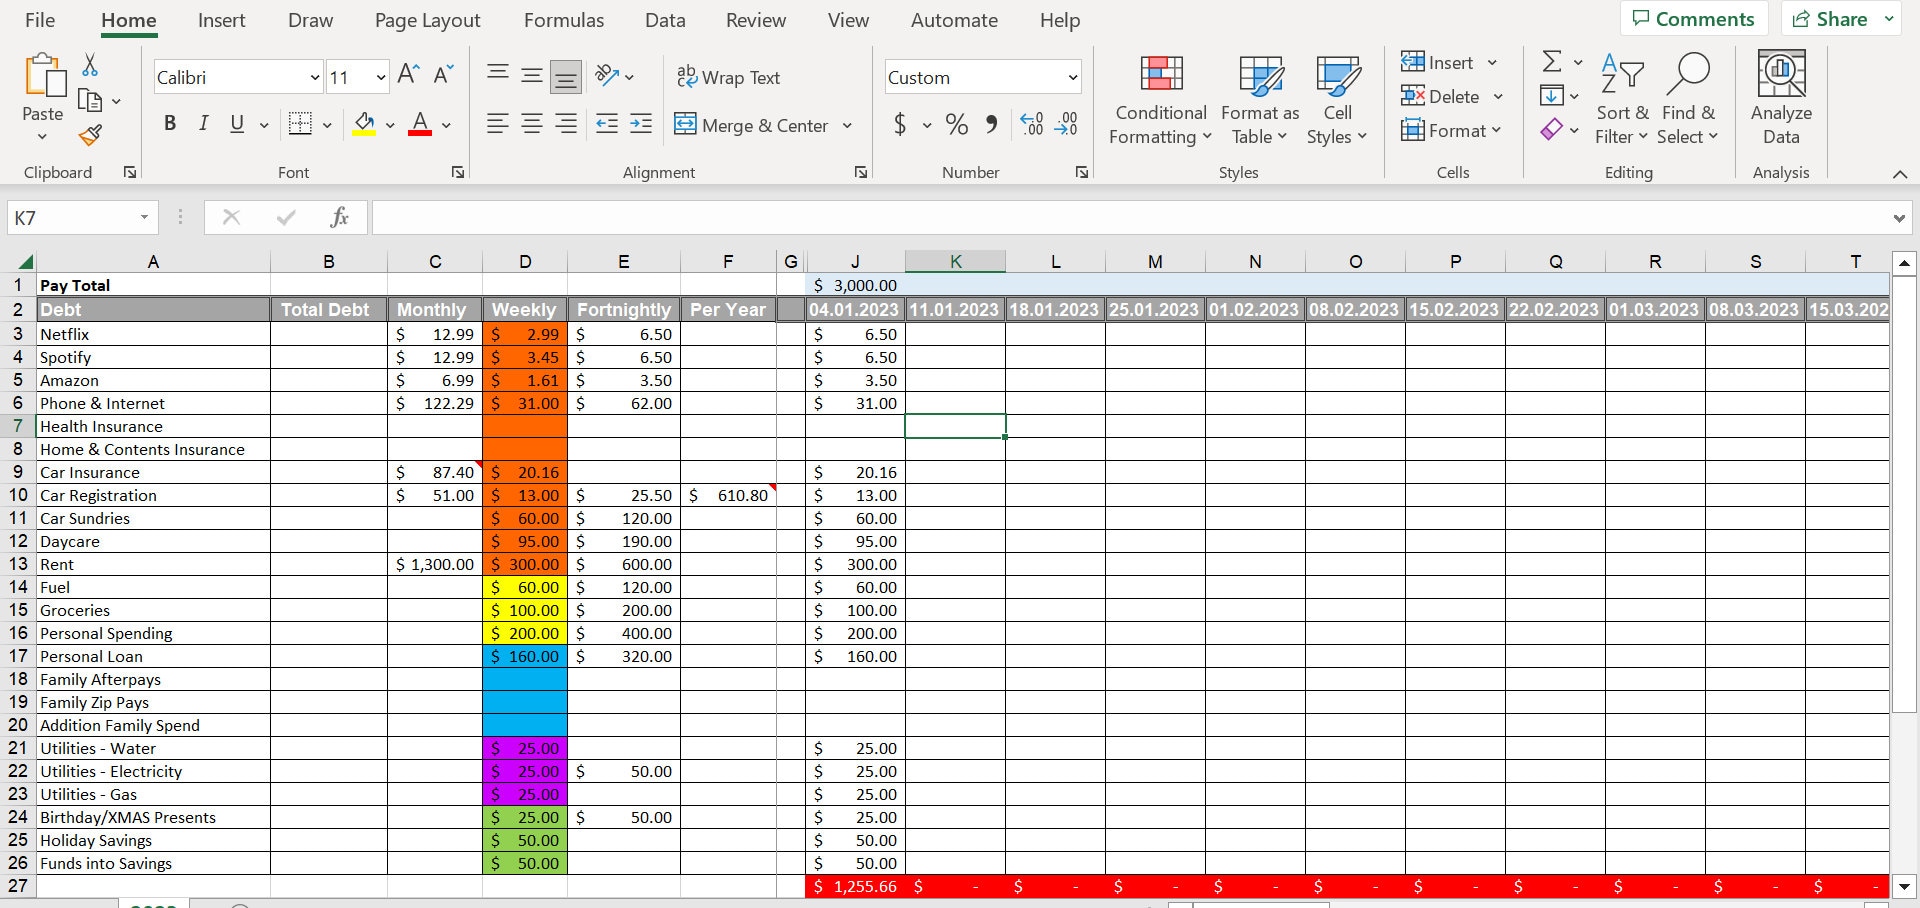Open the Number Format combo box
The height and width of the screenshot is (908, 1920).
(x=981, y=77)
